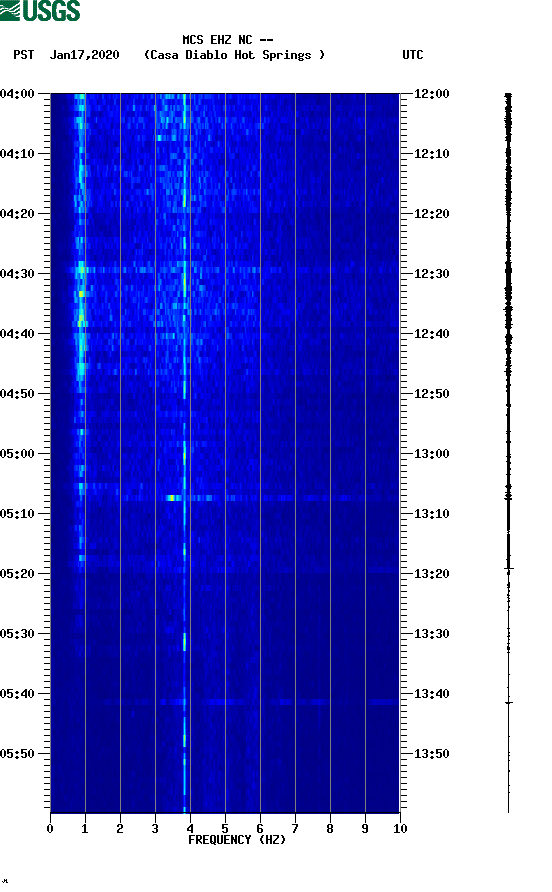
Task: Click the 2 Hz frequency tick label
Action: (120, 828)
